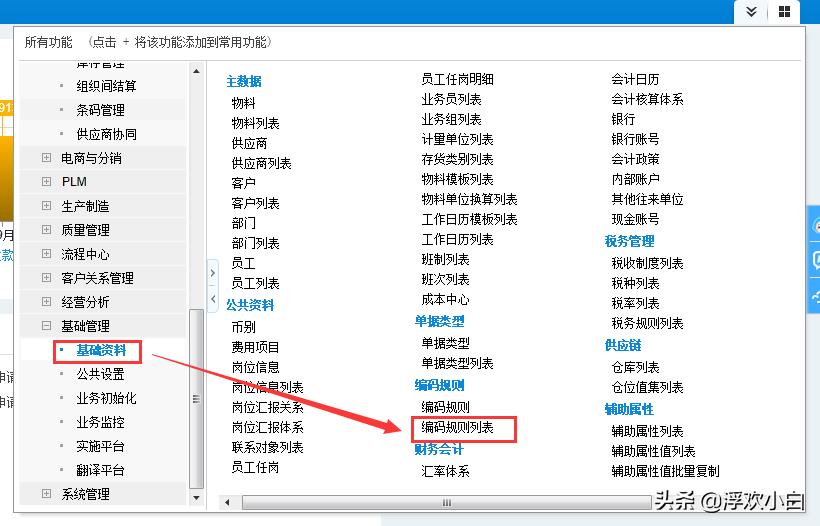This screenshot has height=526, width=820.
Task: Open the 业务员列表 link
Action: 451,99
